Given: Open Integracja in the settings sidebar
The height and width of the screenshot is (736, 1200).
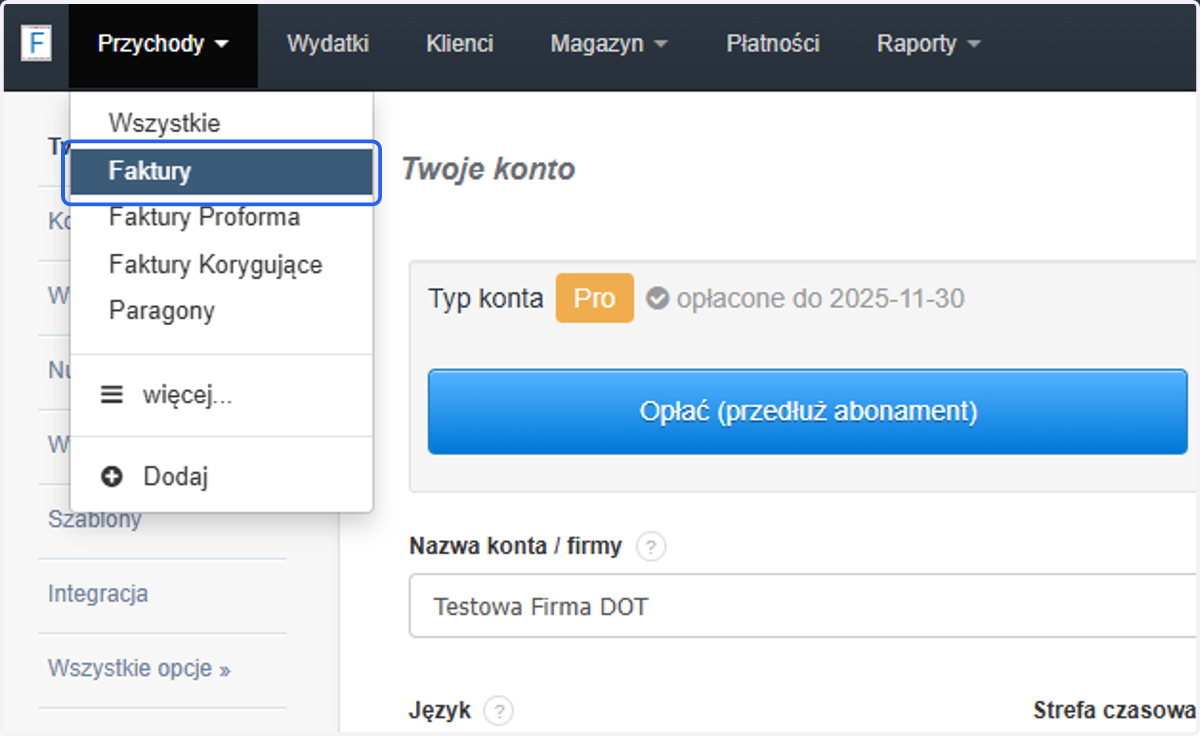Looking at the screenshot, I should [x=98, y=594].
